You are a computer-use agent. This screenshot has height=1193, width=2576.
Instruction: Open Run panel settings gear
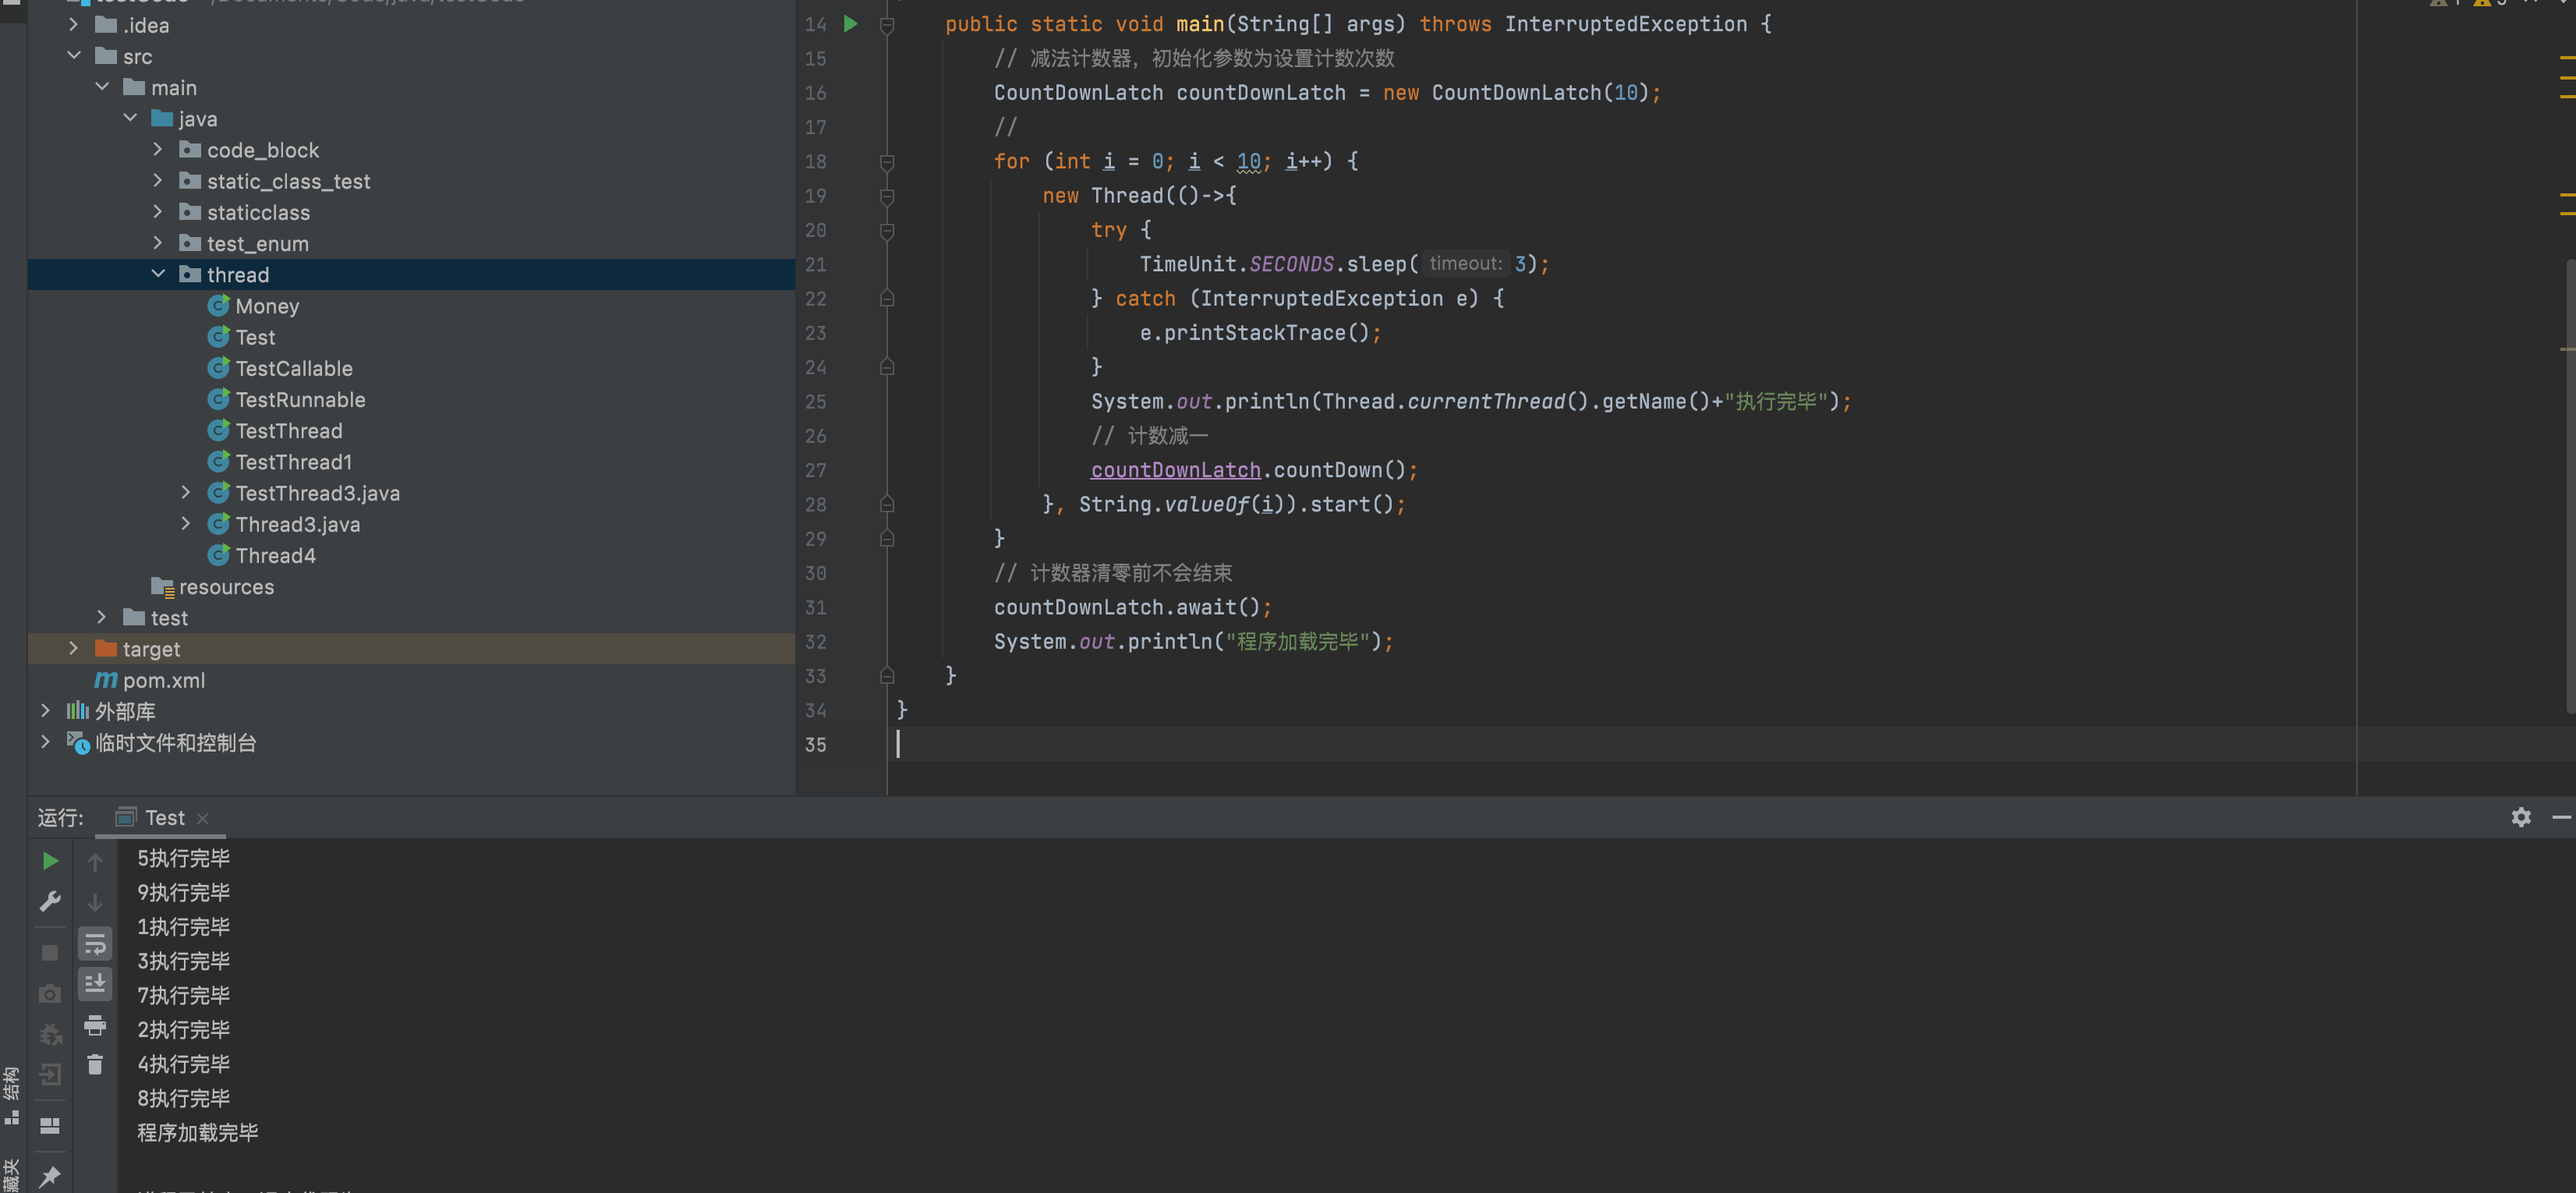click(x=2521, y=817)
